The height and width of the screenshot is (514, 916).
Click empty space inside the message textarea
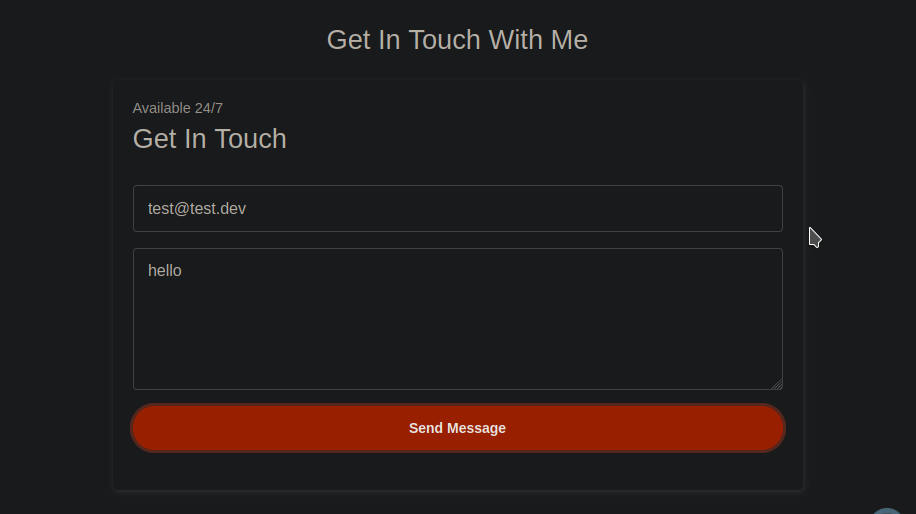point(457,339)
